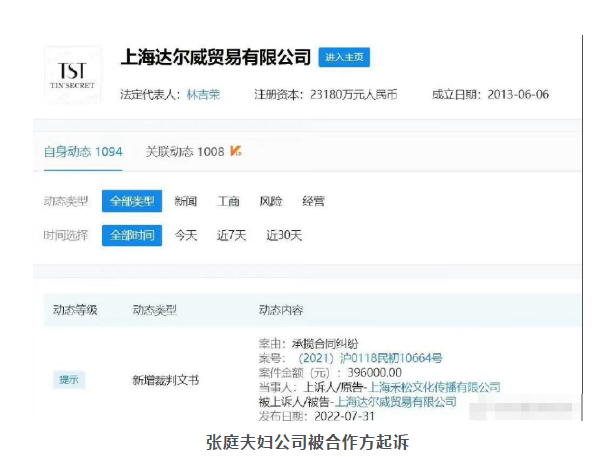
Task: Click the TST Tin'Secret company logo
Action: coord(72,75)
